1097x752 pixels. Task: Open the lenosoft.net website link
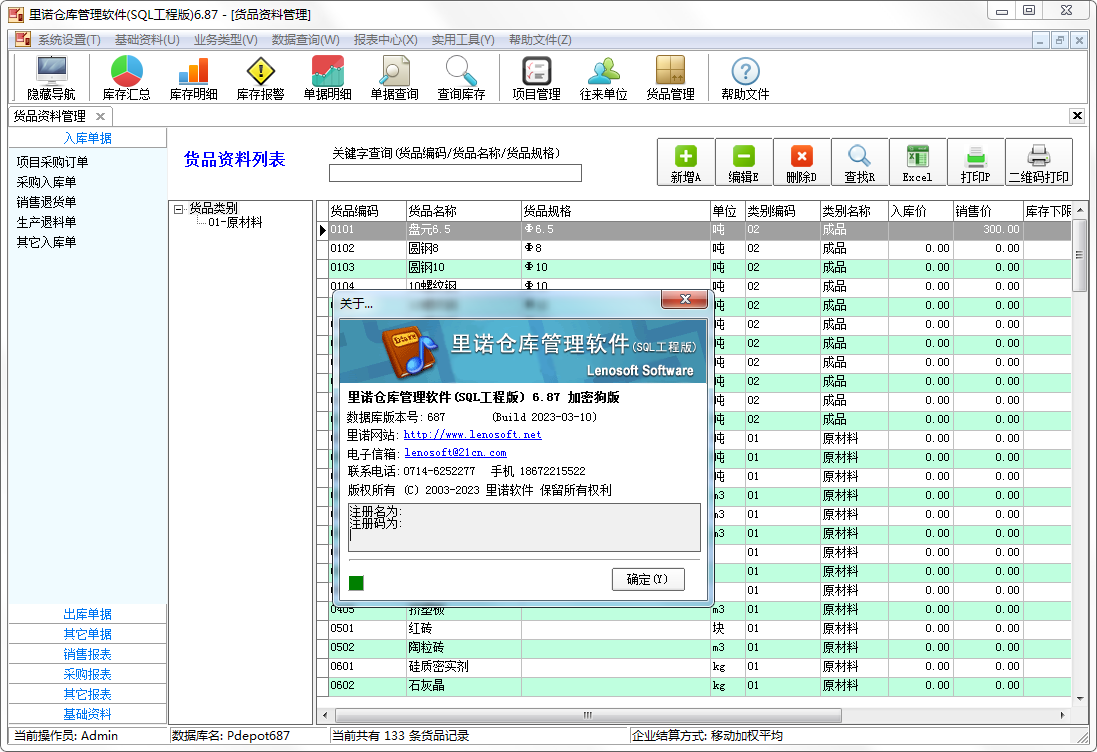point(472,434)
